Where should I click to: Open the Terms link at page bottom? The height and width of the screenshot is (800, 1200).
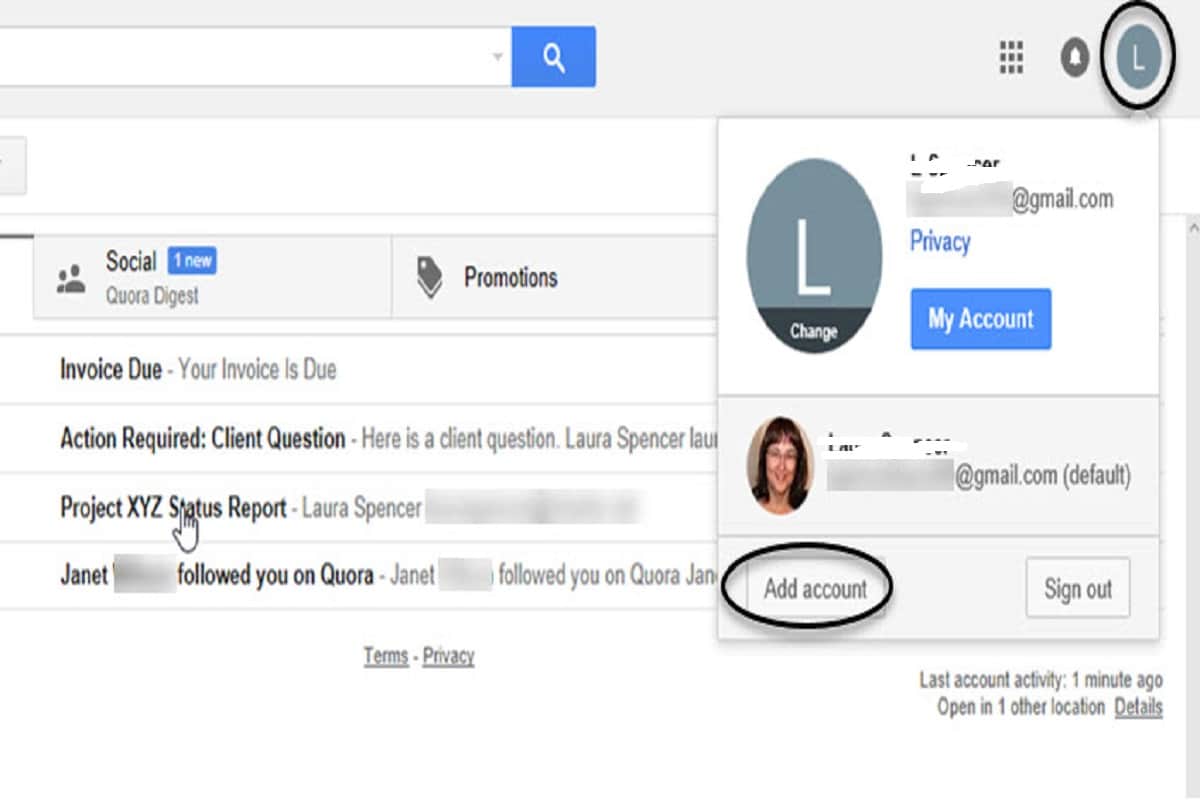pyautogui.click(x=386, y=655)
